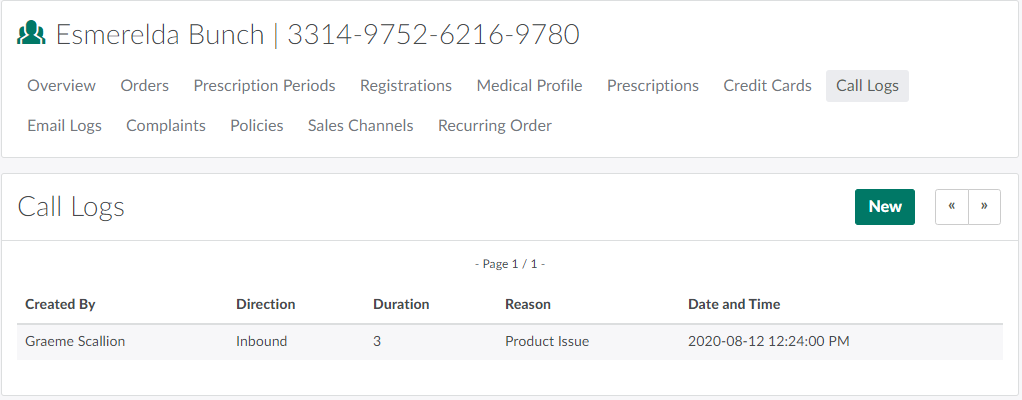This screenshot has height=400, width=1022.
Task: Open the Sales Channels tab
Action: [360, 126]
